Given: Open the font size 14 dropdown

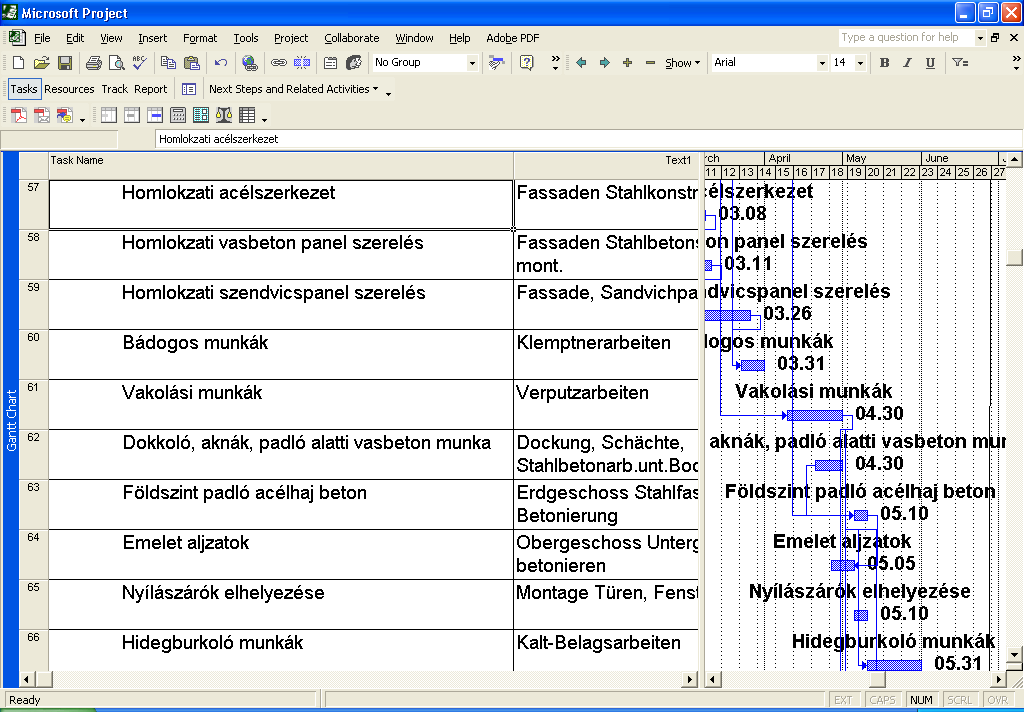Looking at the screenshot, I should tap(860, 63).
